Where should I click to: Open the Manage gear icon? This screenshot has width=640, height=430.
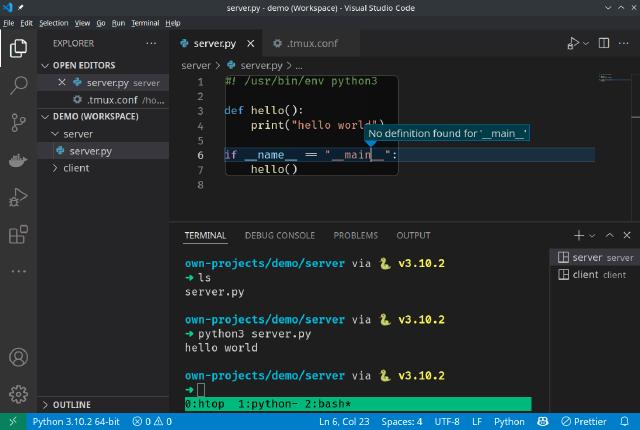point(18,394)
